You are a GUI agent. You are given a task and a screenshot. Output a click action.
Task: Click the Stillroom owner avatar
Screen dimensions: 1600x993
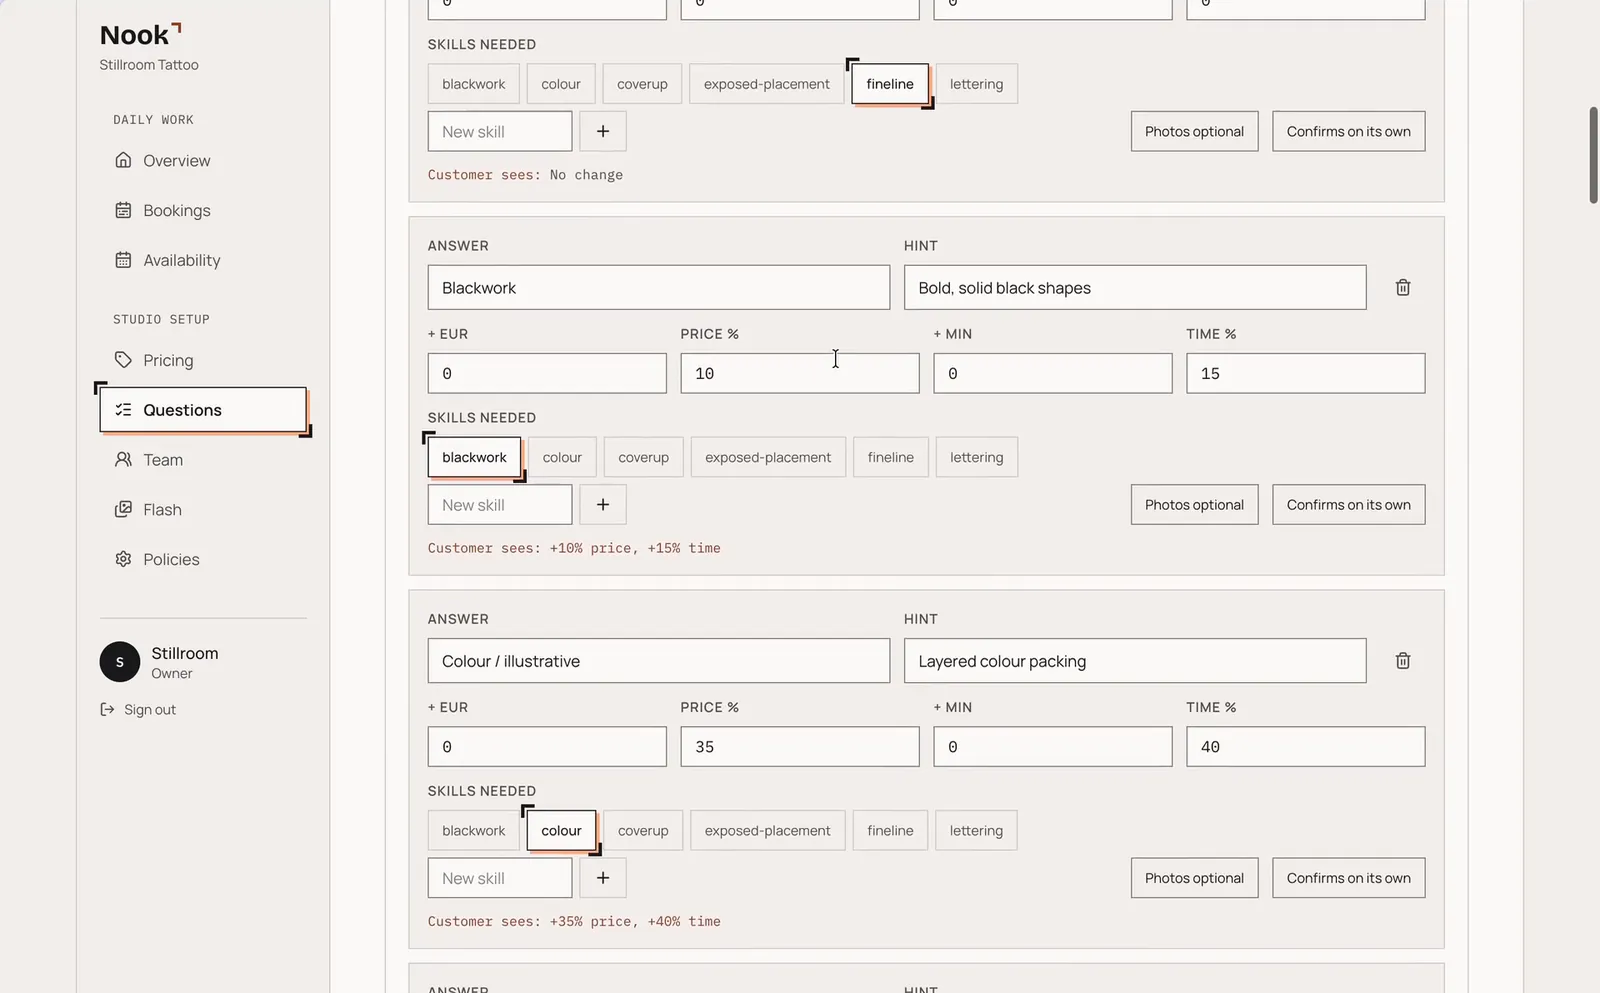tap(120, 662)
